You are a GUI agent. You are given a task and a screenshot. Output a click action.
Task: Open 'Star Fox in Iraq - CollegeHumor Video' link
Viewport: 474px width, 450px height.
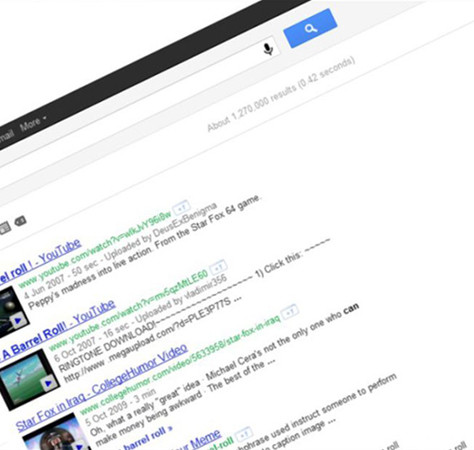point(101,388)
